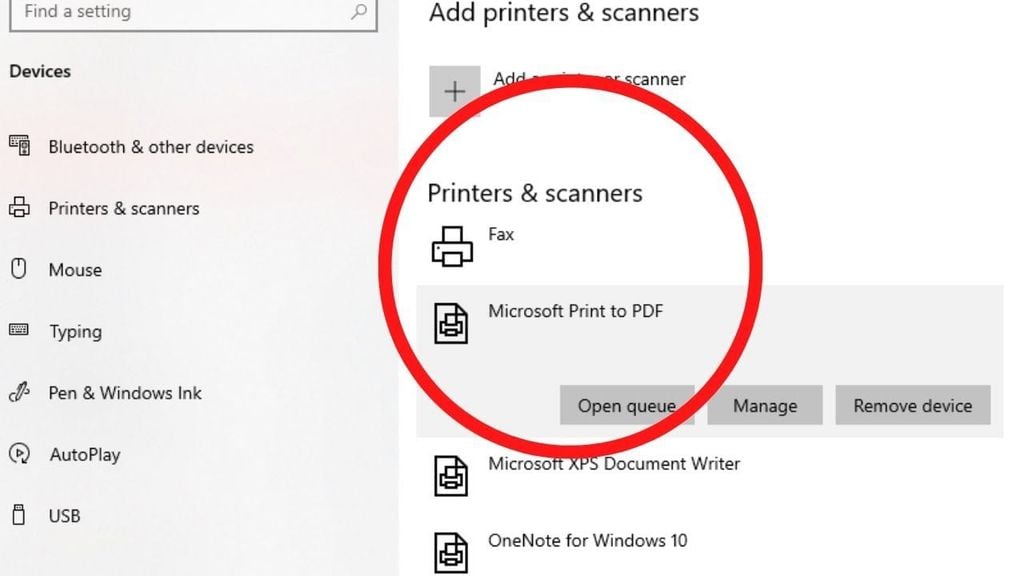Click the Pen & Windows Ink icon
This screenshot has width=1024, height=576.
(19, 393)
